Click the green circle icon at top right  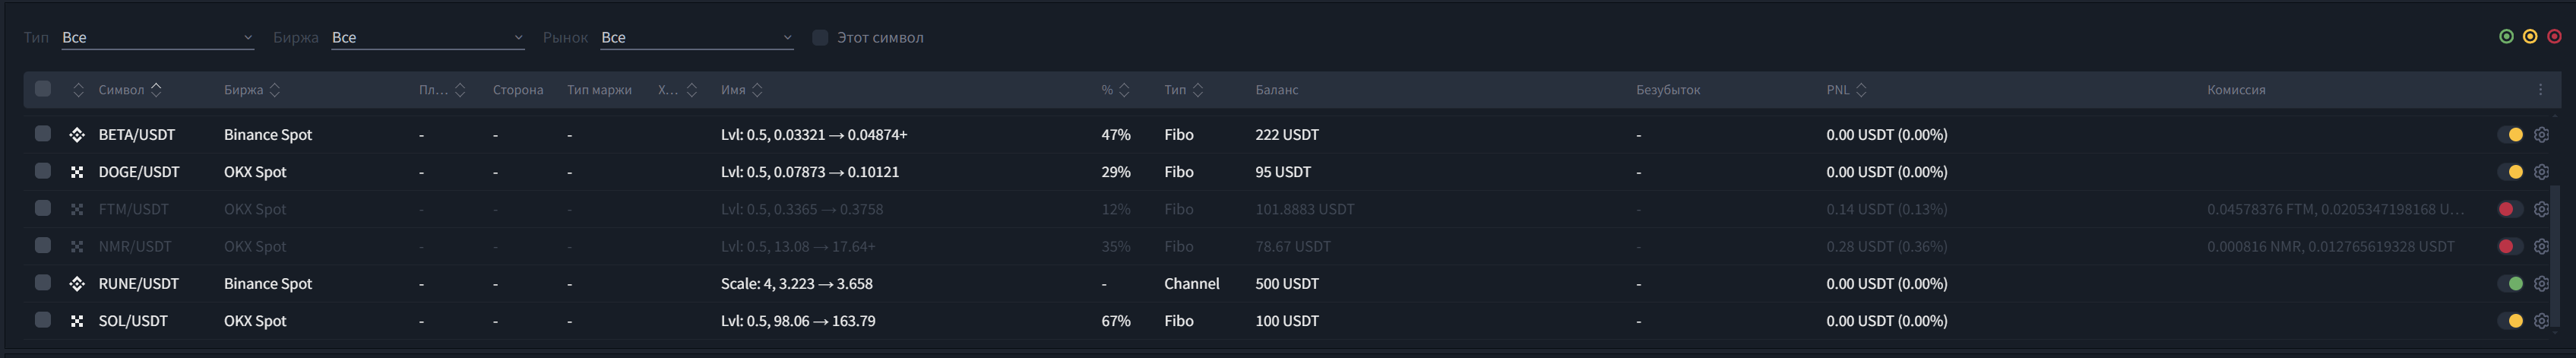2506,37
